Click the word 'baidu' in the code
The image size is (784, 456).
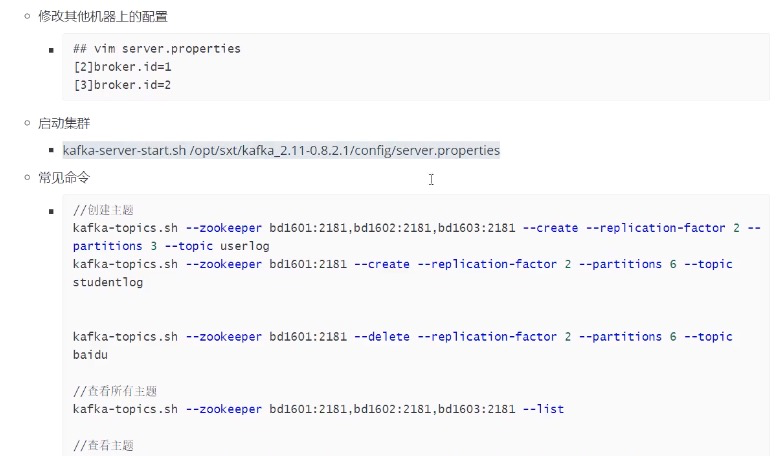(91, 355)
